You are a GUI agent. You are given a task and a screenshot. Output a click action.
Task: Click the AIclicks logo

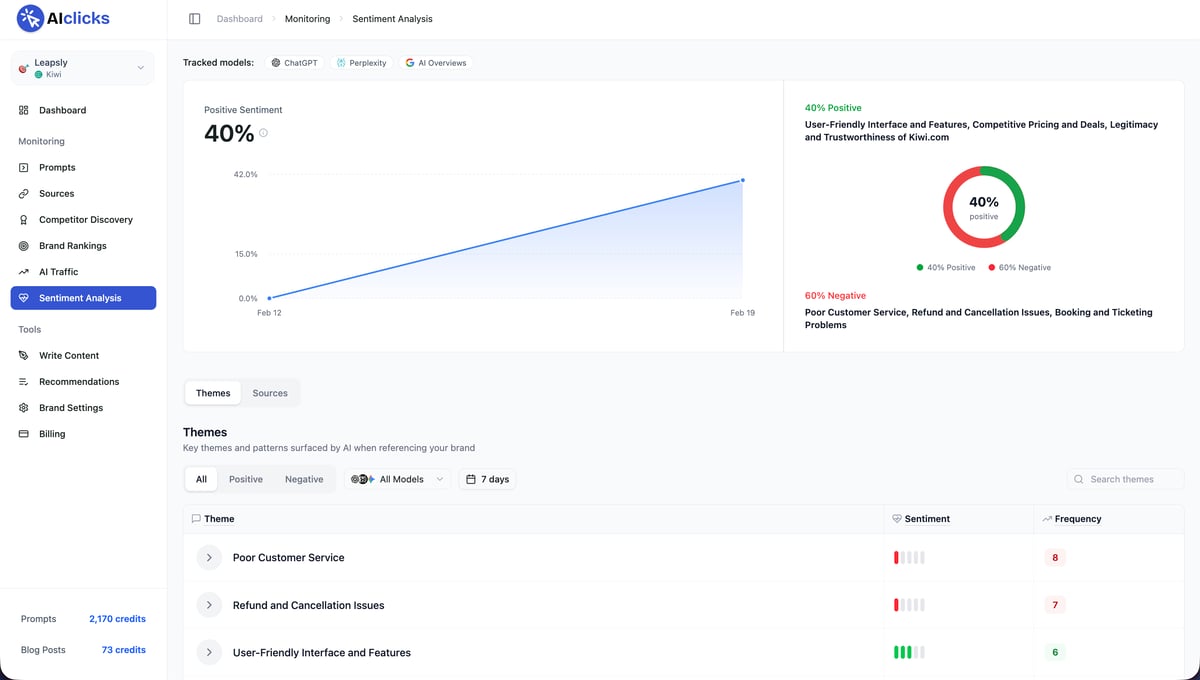[x=62, y=18]
